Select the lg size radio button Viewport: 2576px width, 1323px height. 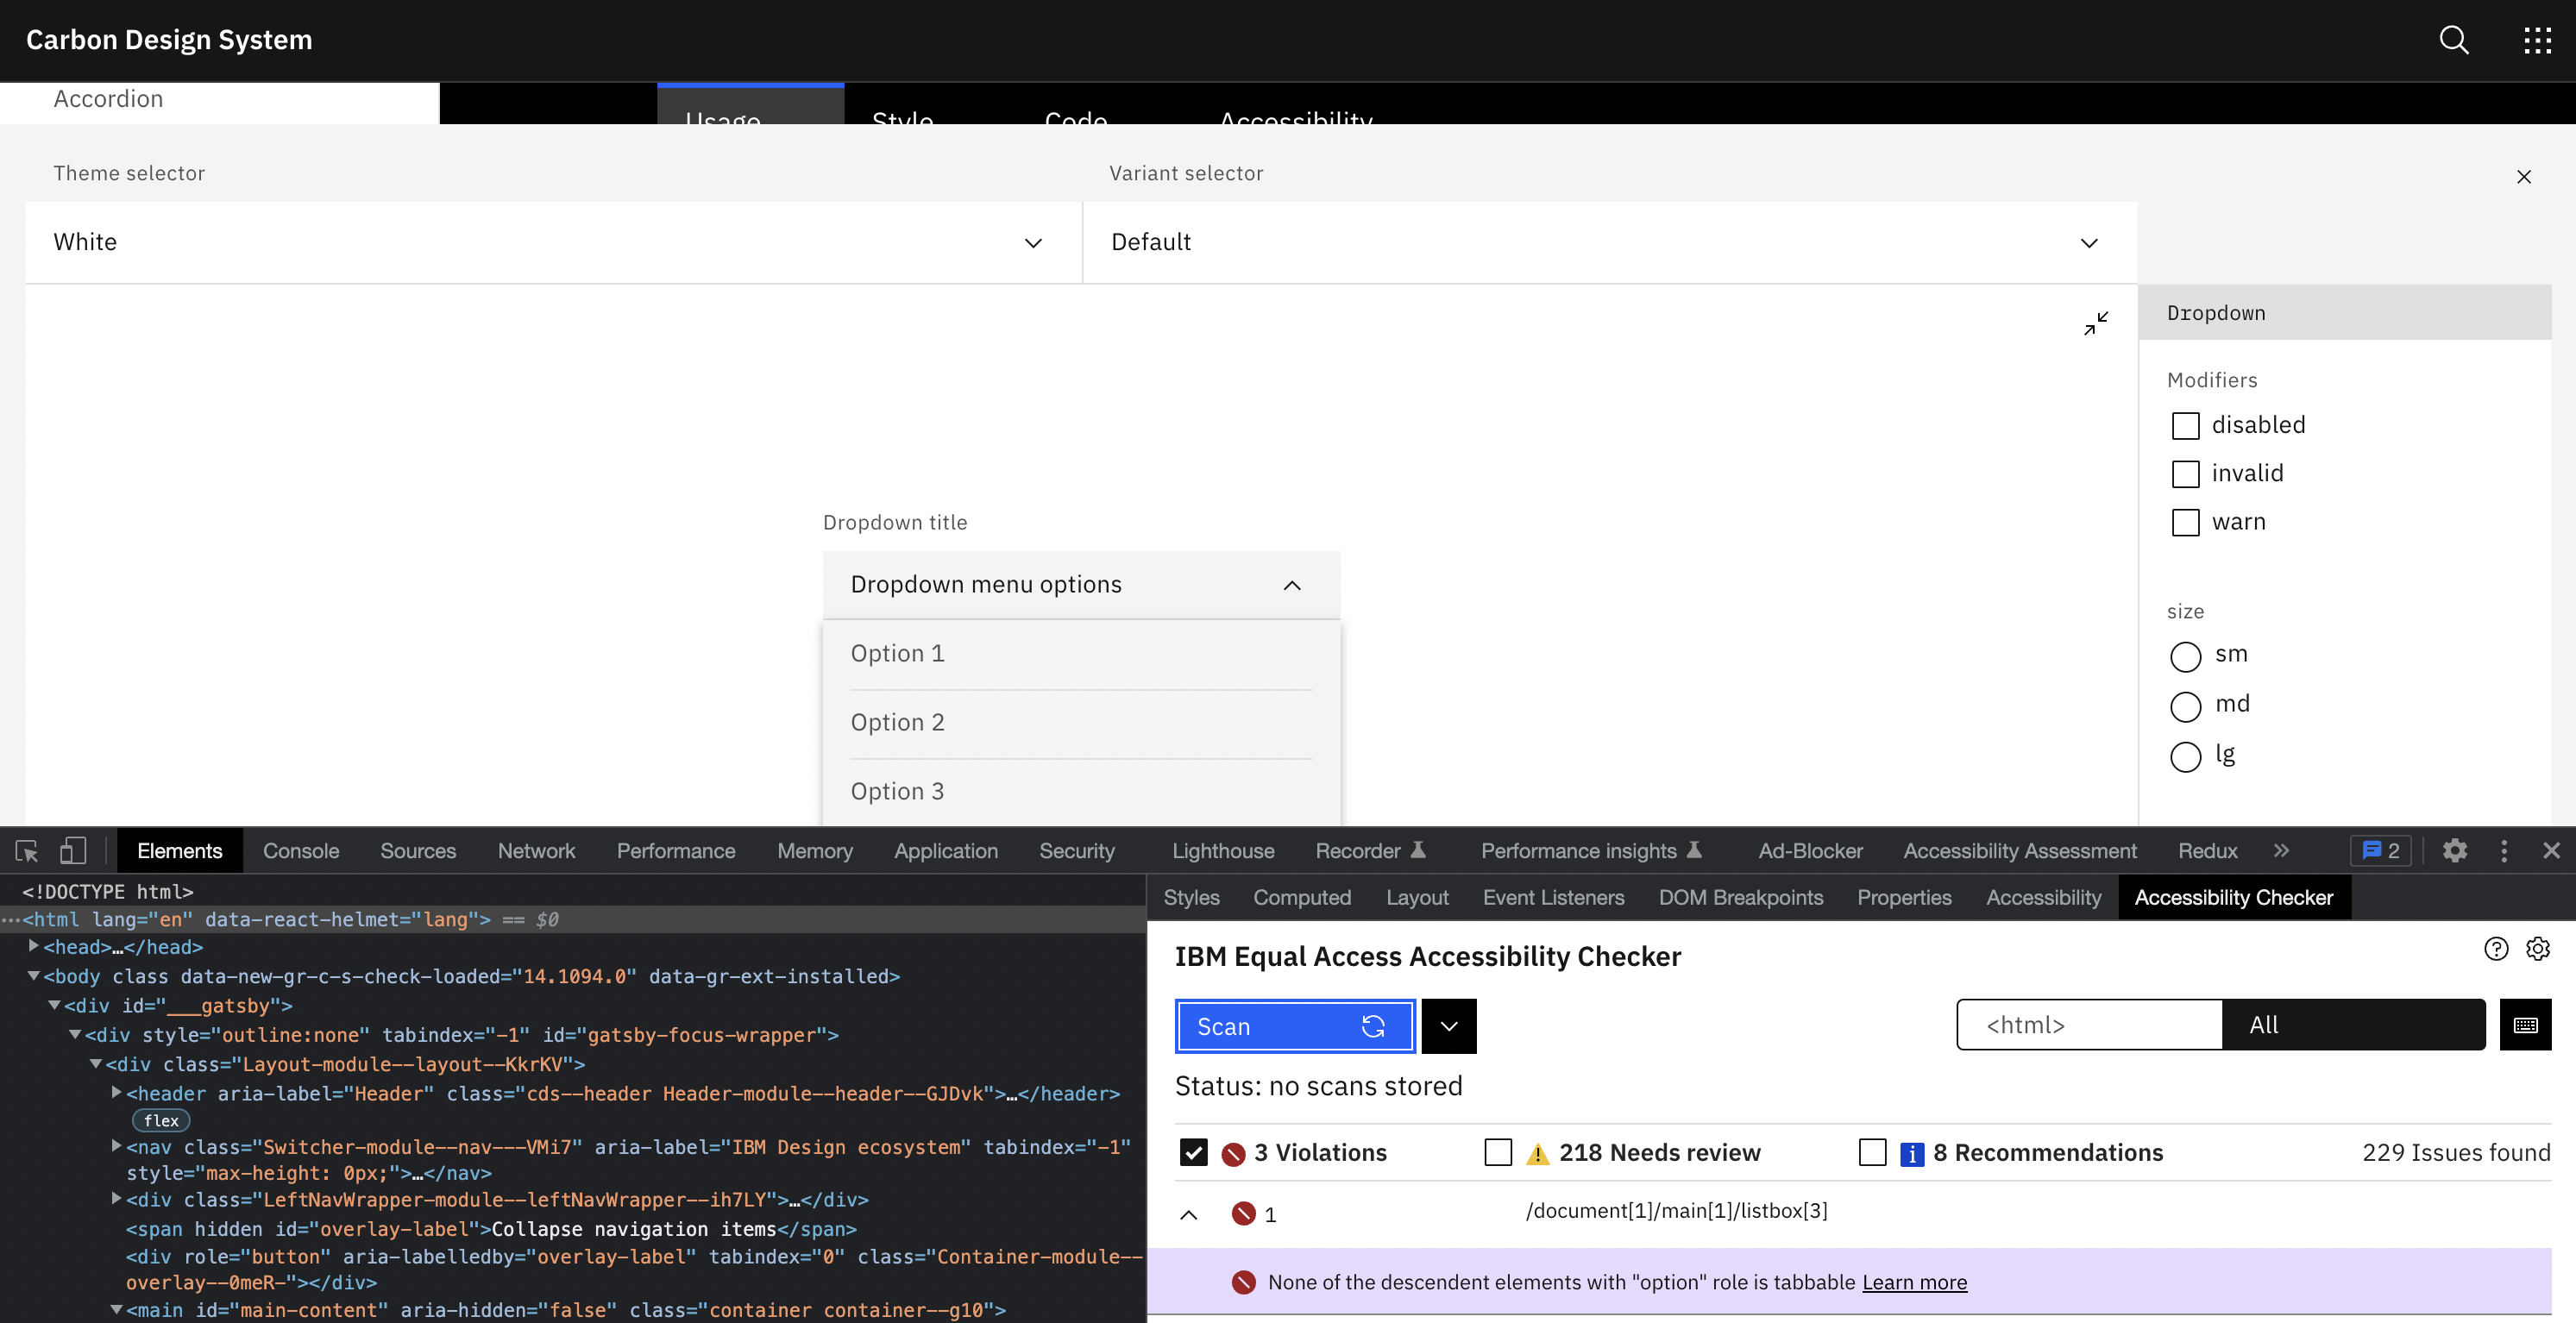(x=2186, y=756)
